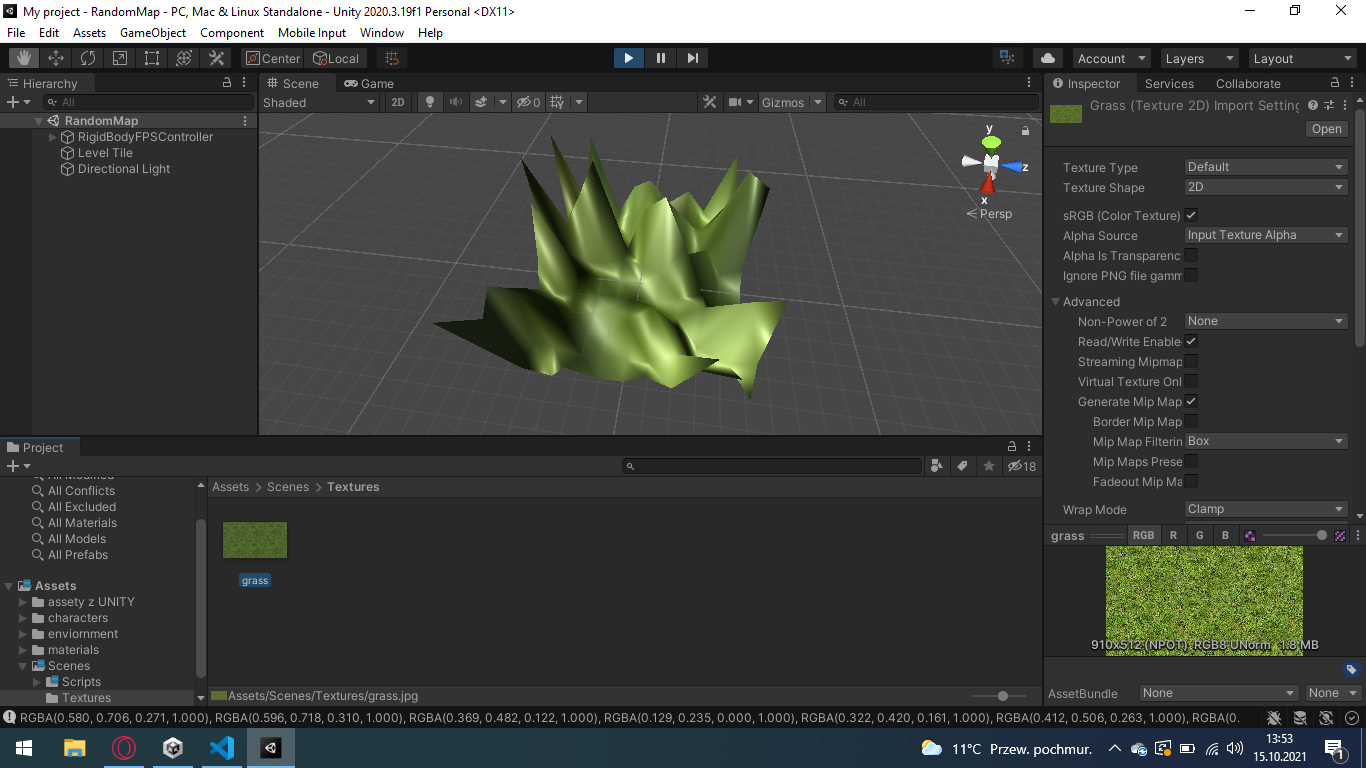The image size is (1366, 768).
Task: Open Opera browser from taskbar
Action: click(x=124, y=748)
